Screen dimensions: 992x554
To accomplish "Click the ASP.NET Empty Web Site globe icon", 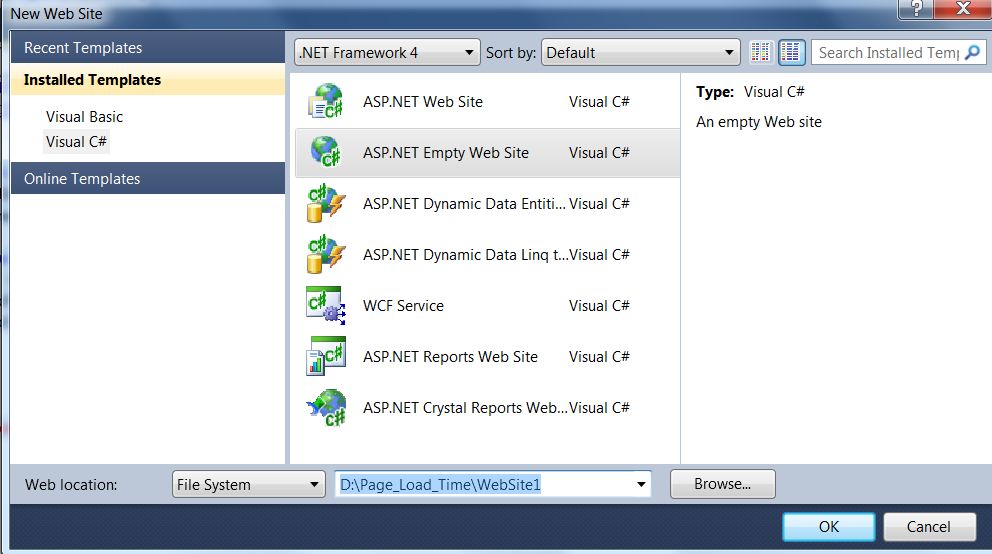I will point(326,152).
